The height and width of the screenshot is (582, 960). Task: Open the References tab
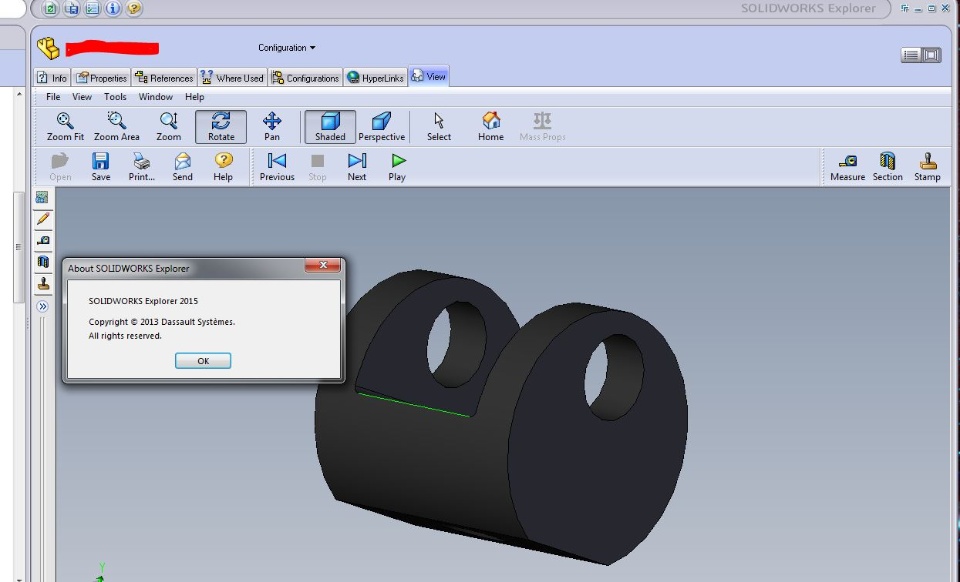coord(165,78)
